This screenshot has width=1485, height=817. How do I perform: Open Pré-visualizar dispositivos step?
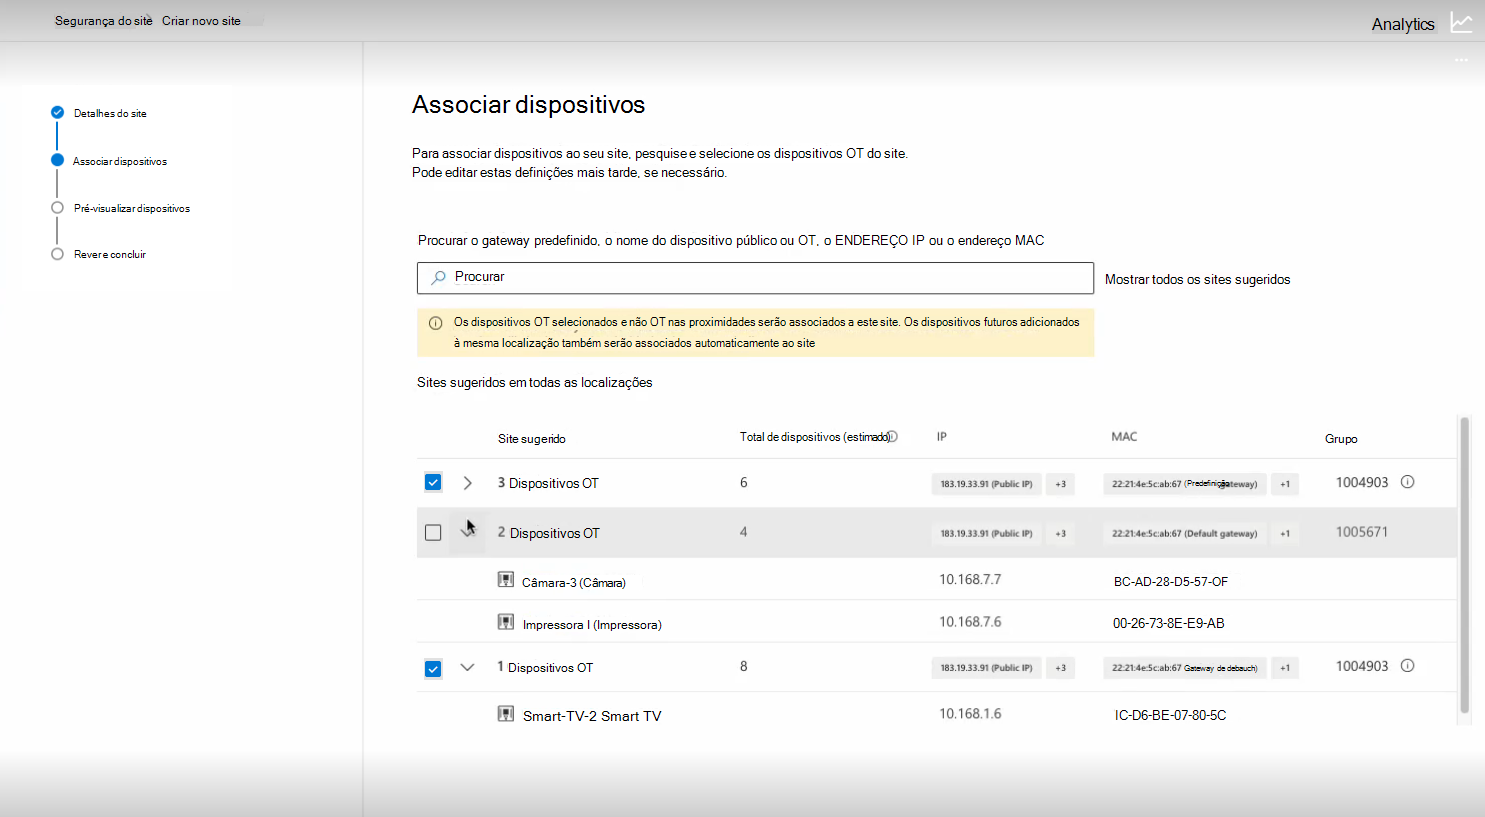click(x=131, y=209)
